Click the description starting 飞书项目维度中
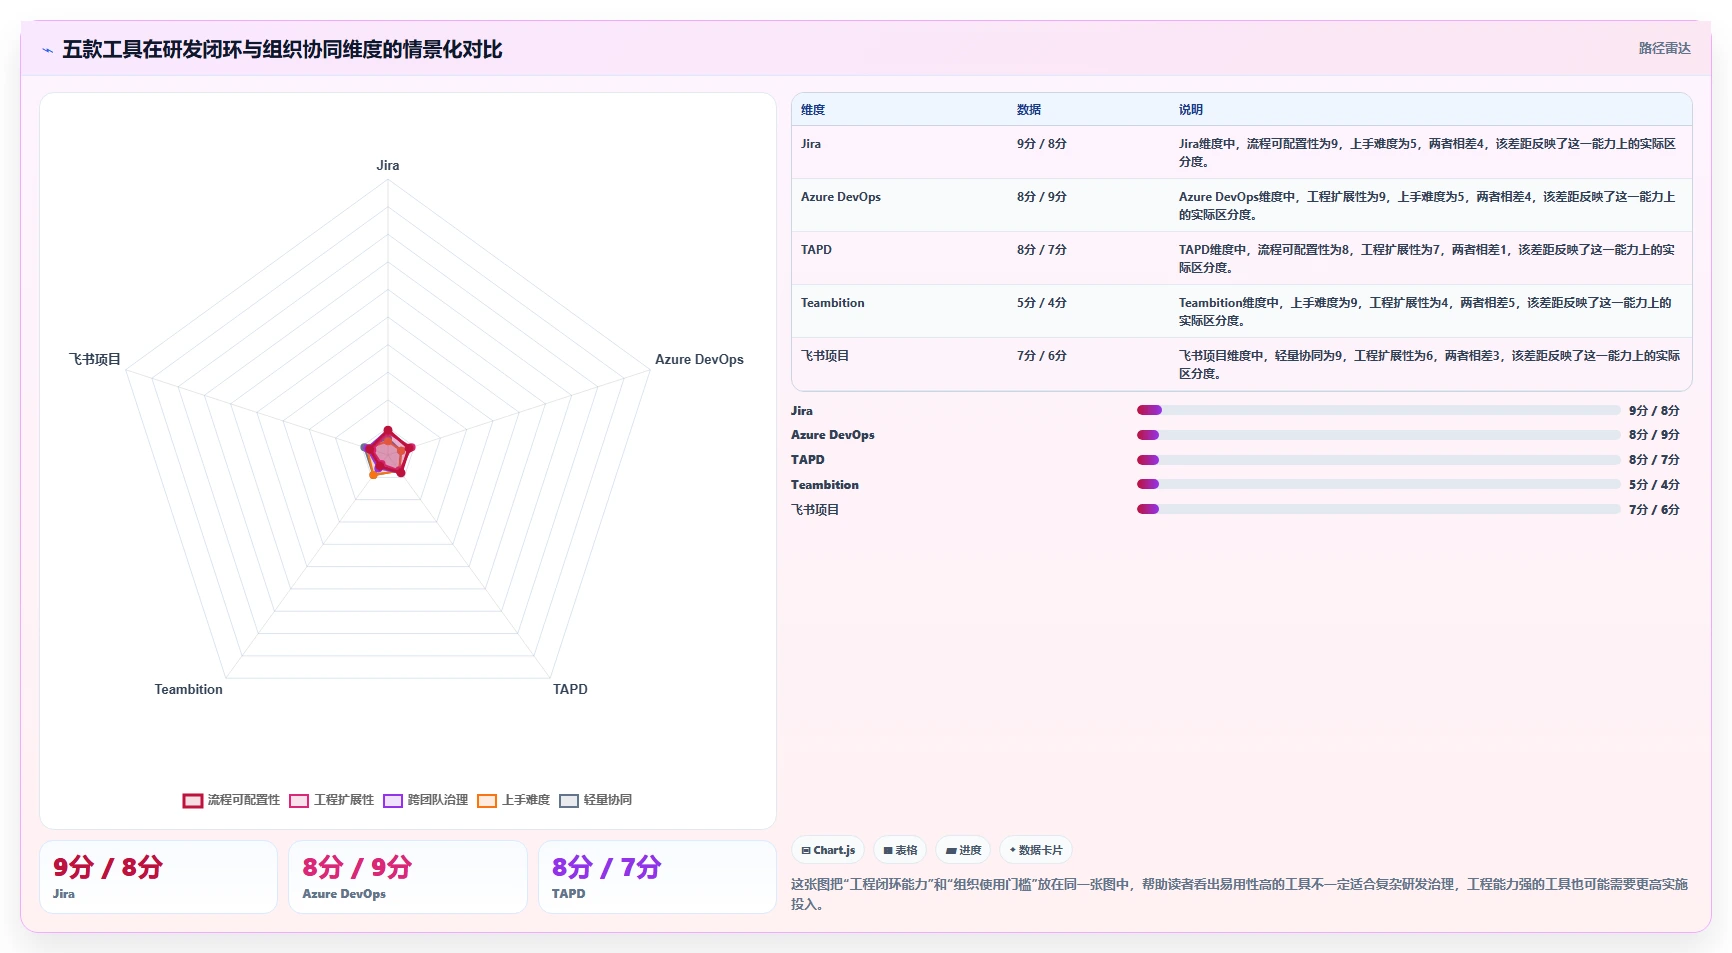This screenshot has width=1732, height=953. coord(1429,365)
